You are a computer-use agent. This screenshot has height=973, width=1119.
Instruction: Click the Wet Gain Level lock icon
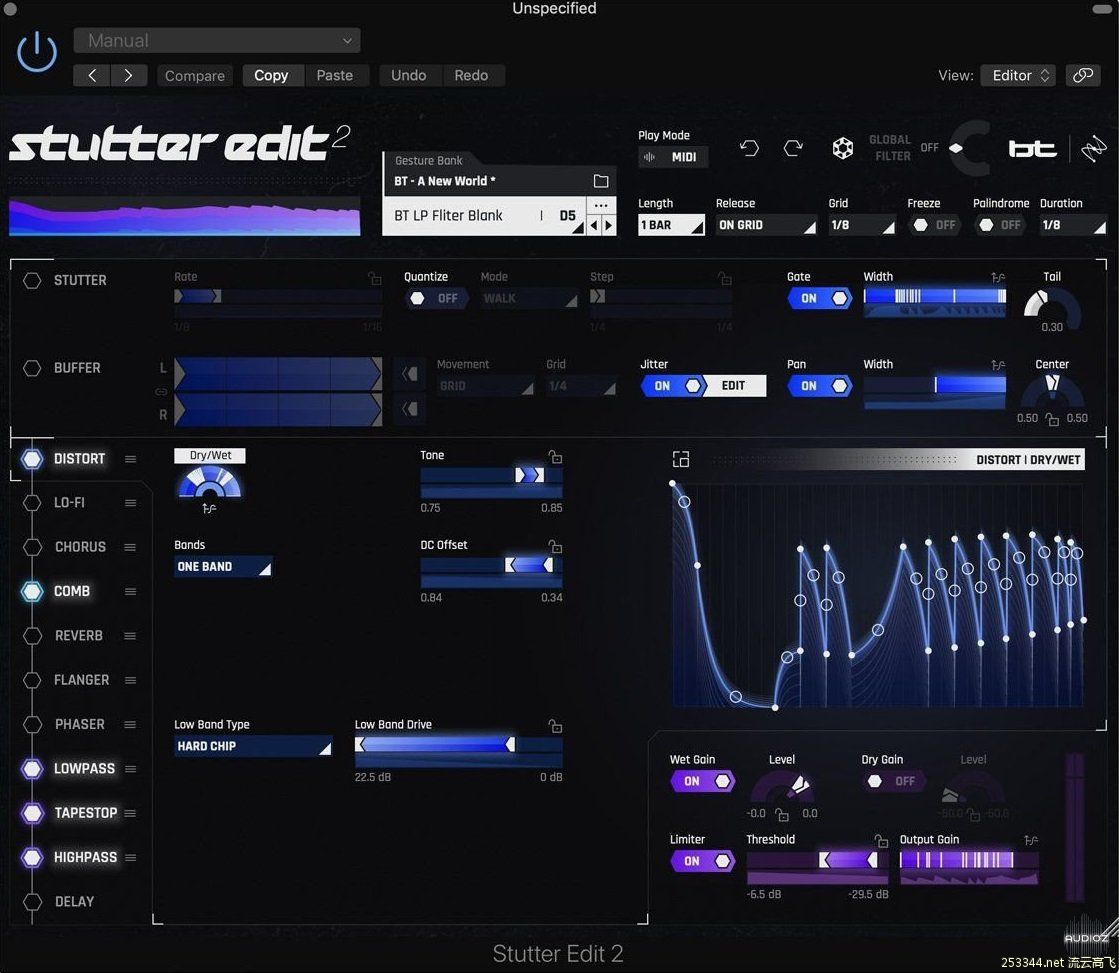pos(782,815)
